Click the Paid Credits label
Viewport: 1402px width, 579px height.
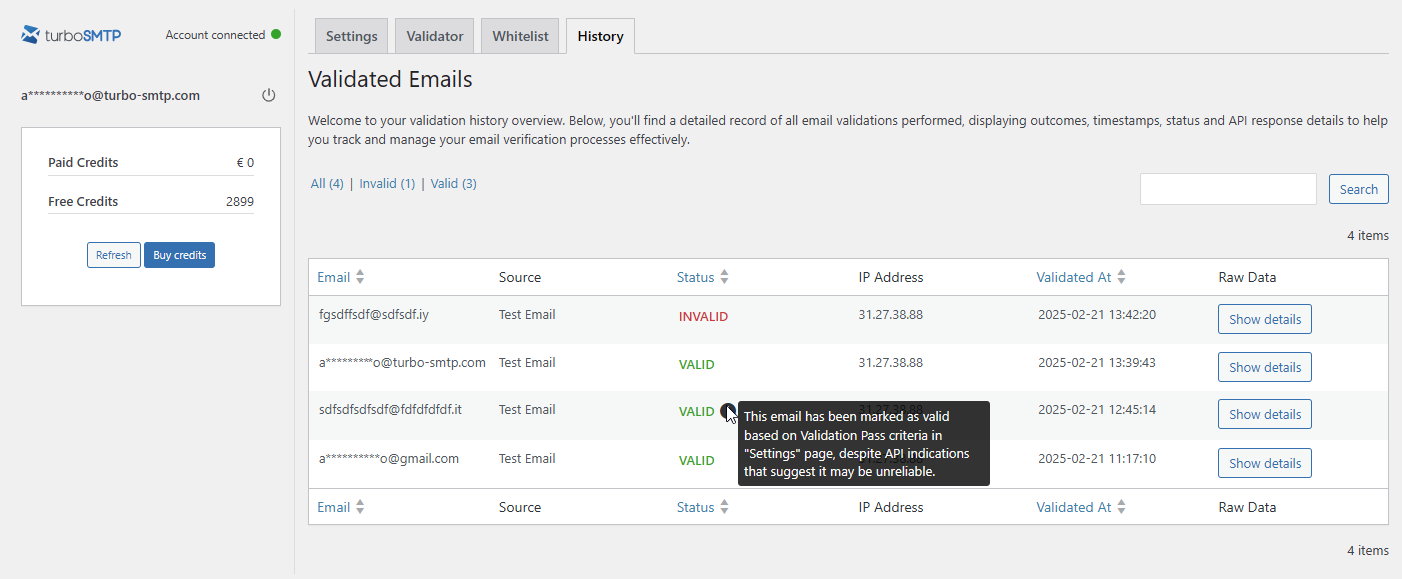coord(83,162)
